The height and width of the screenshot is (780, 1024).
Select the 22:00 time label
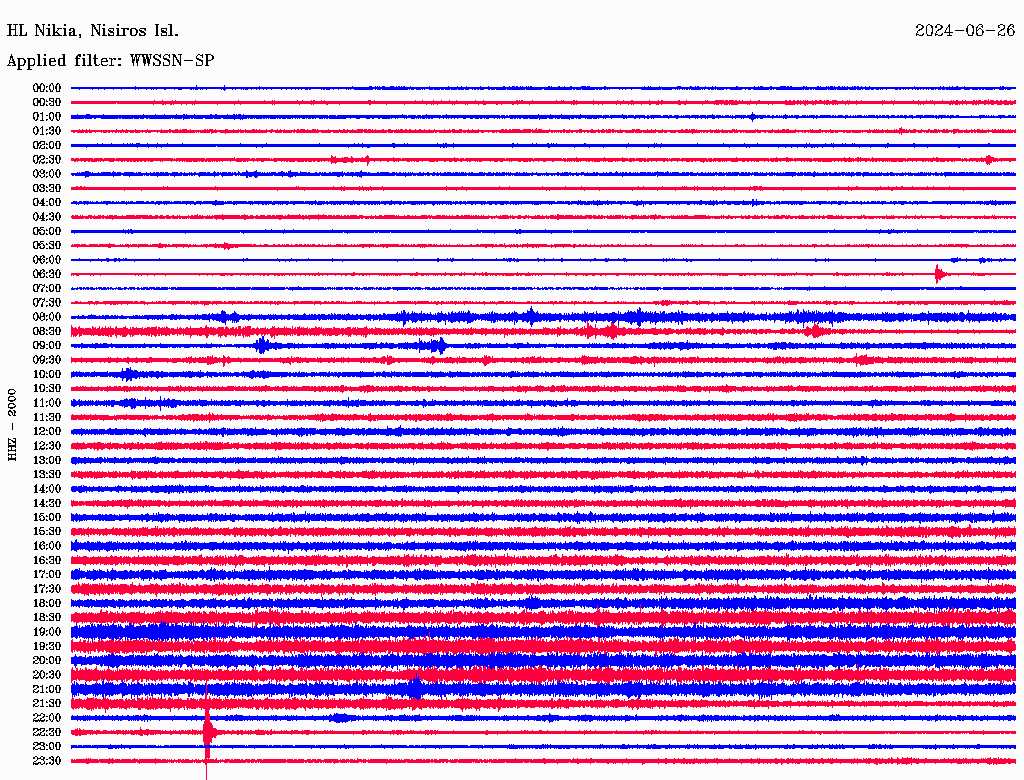click(47, 718)
